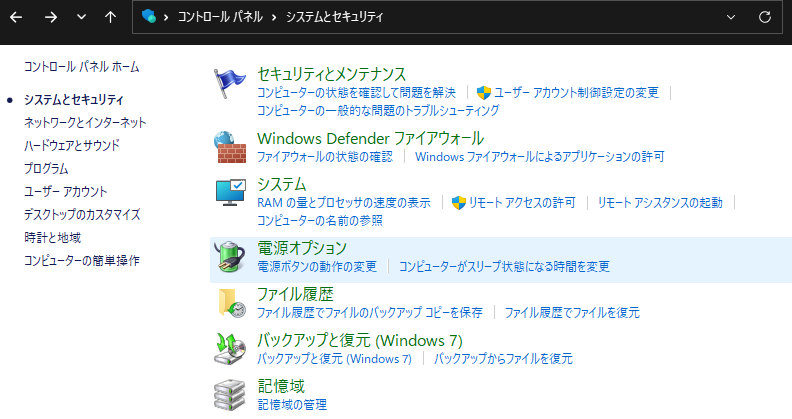Click shield icon beside リモート アクセスの許可

(x=459, y=203)
